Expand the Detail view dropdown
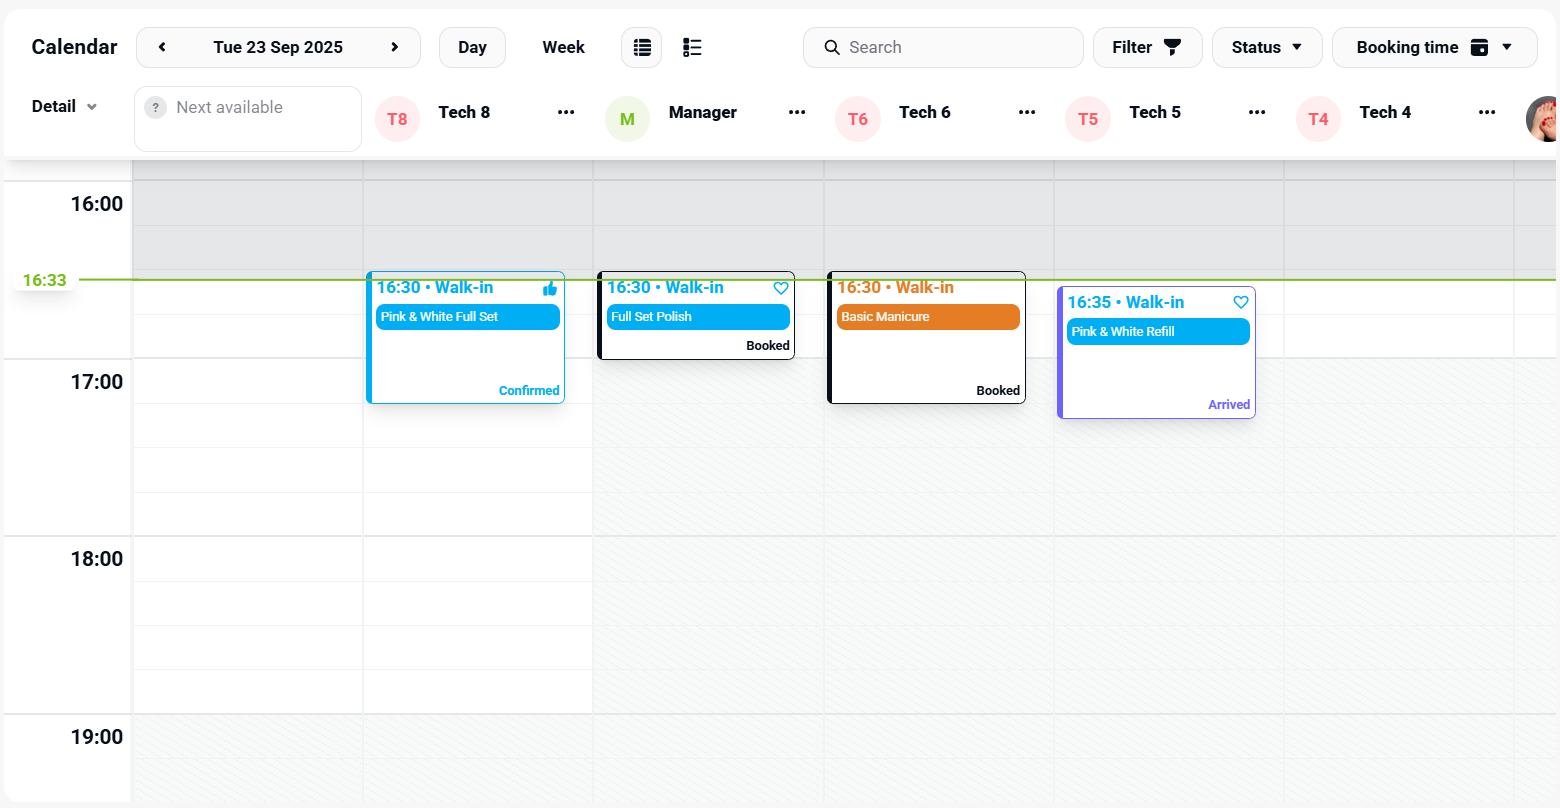Viewport: 1560px width, 808px height. click(x=64, y=106)
